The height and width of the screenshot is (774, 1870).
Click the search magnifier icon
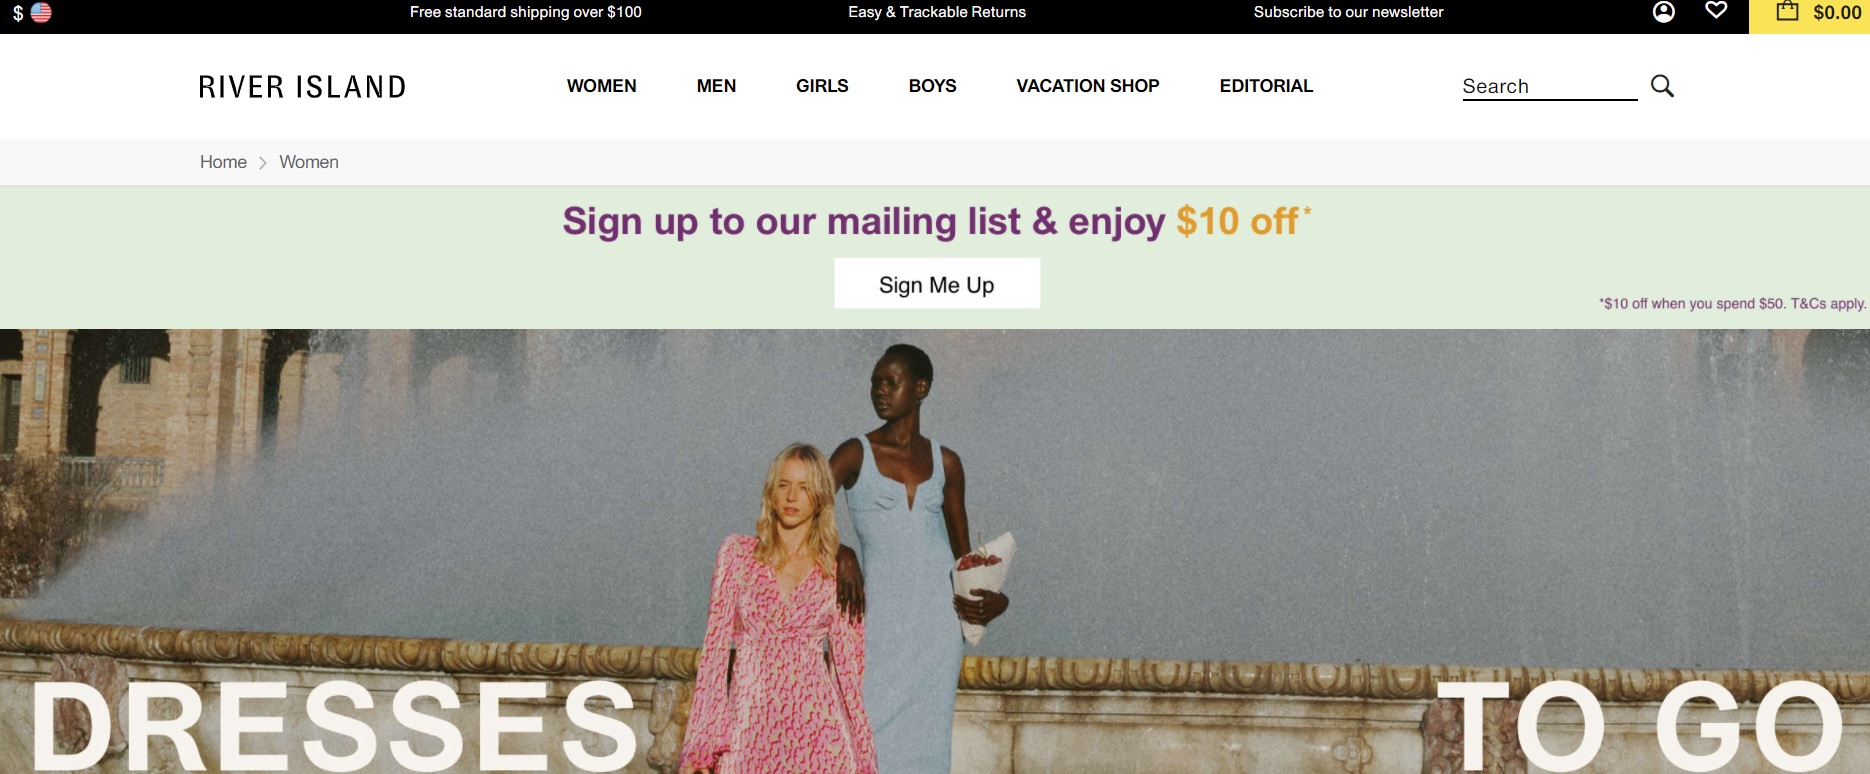(1662, 86)
